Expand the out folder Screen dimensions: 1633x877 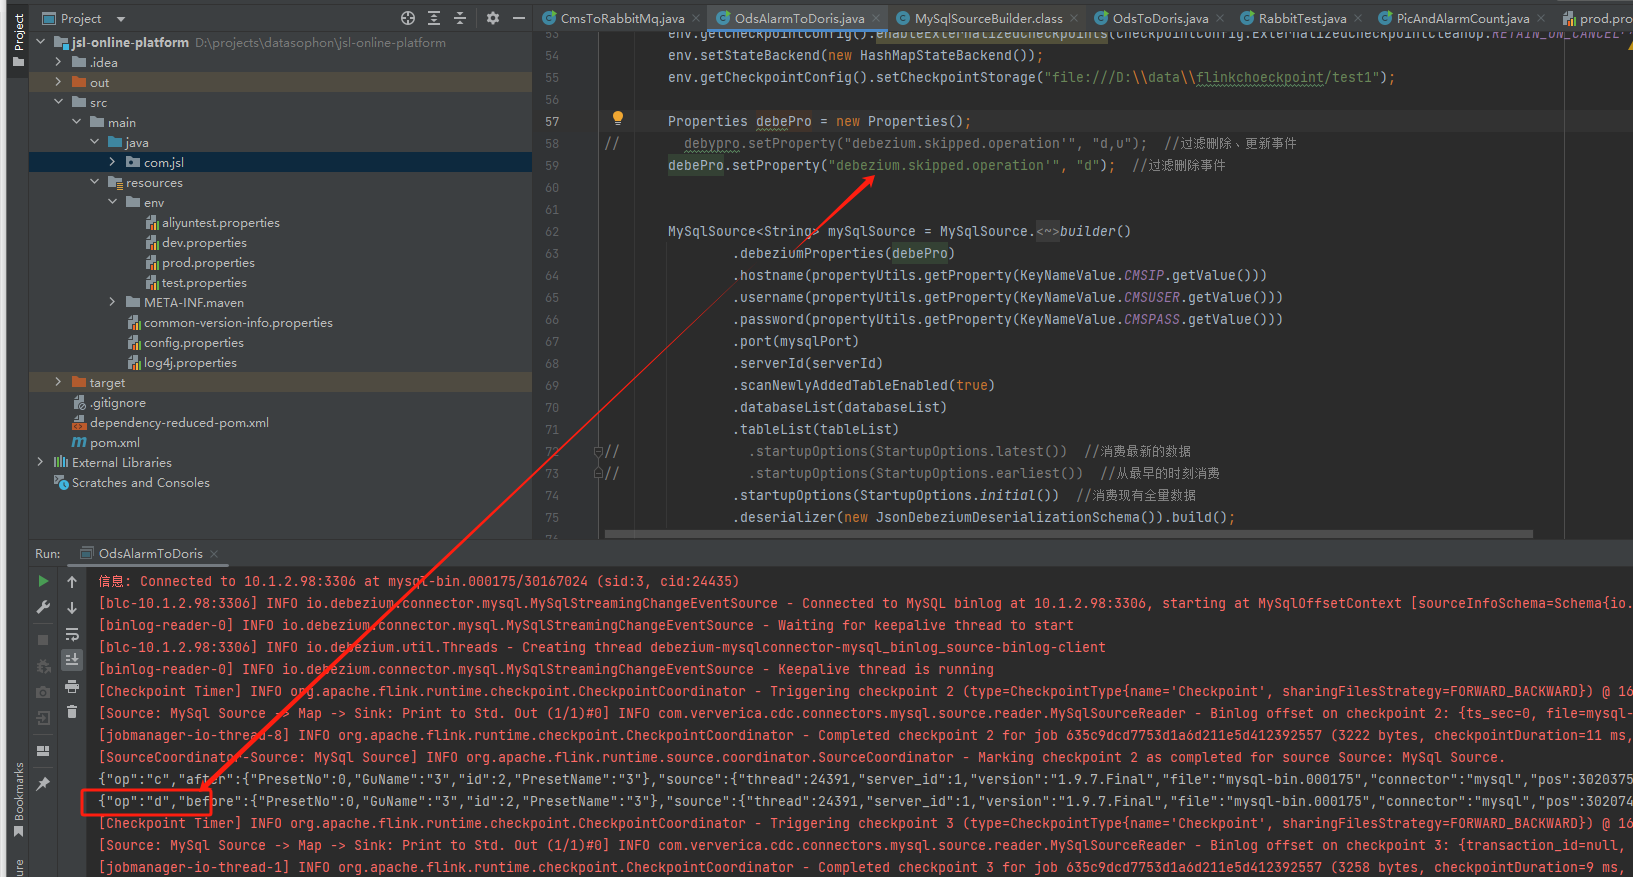pos(59,82)
